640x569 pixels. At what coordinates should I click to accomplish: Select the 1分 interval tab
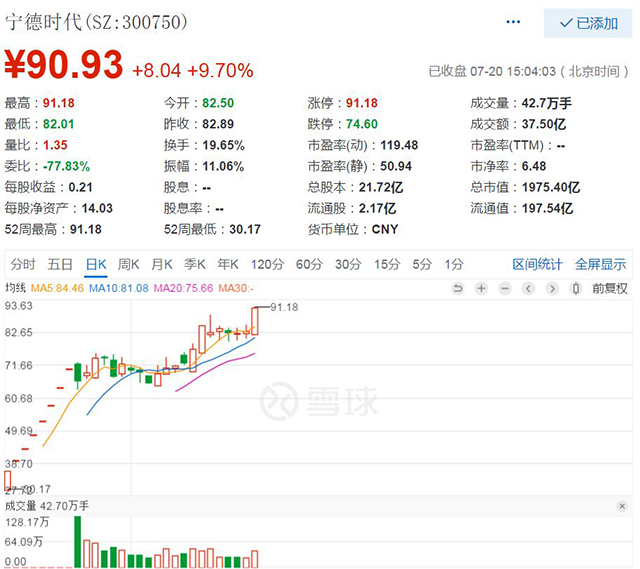(454, 264)
